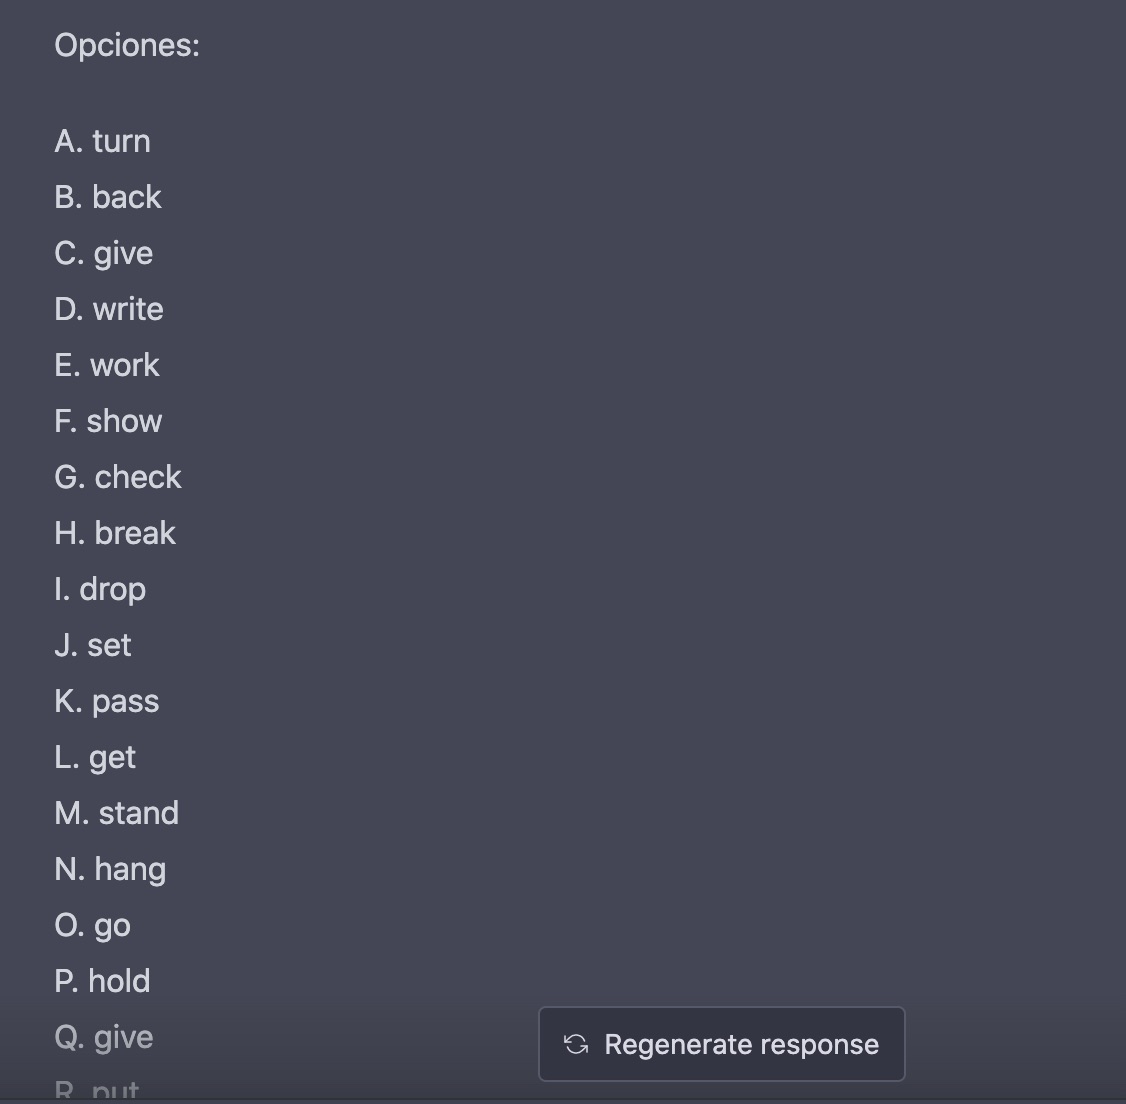Screen dimensions: 1126x1104
Task: Choose the 'J. set' entry
Action: (x=93, y=646)
